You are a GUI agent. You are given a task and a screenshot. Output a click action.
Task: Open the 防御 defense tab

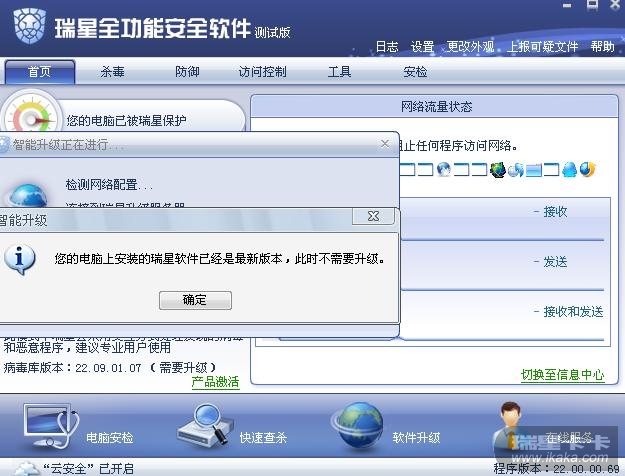(187, 72)
